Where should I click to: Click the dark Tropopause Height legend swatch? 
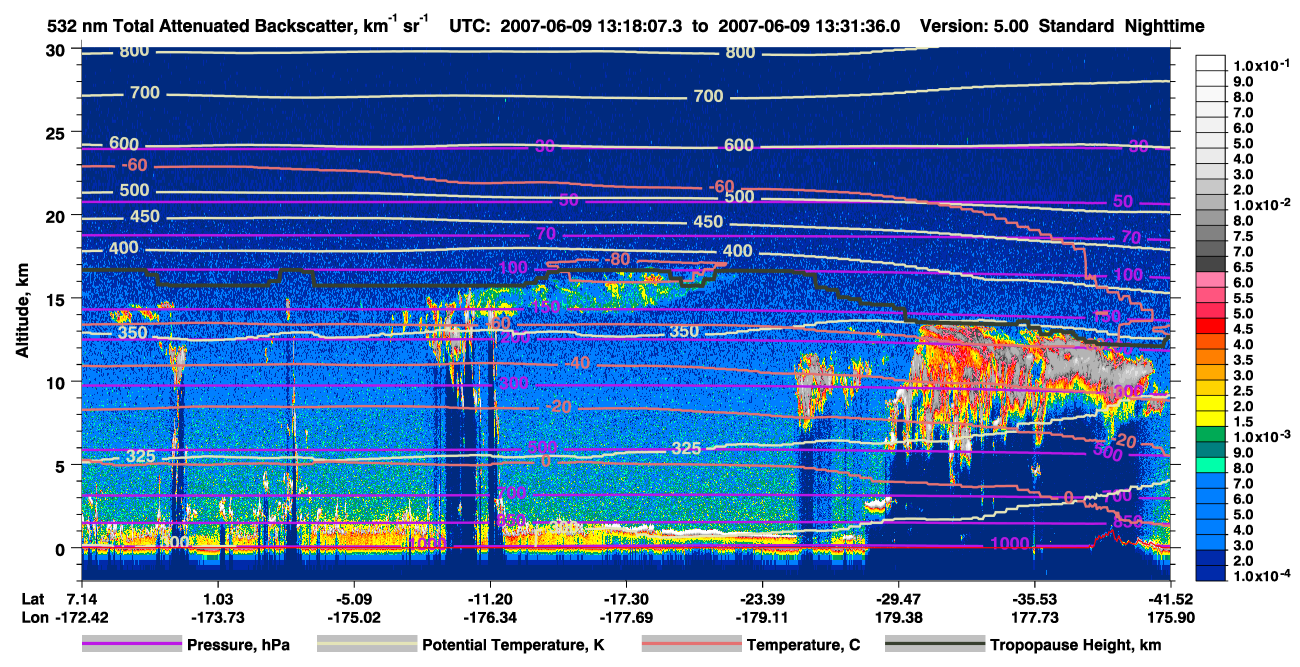pos(935,645)
